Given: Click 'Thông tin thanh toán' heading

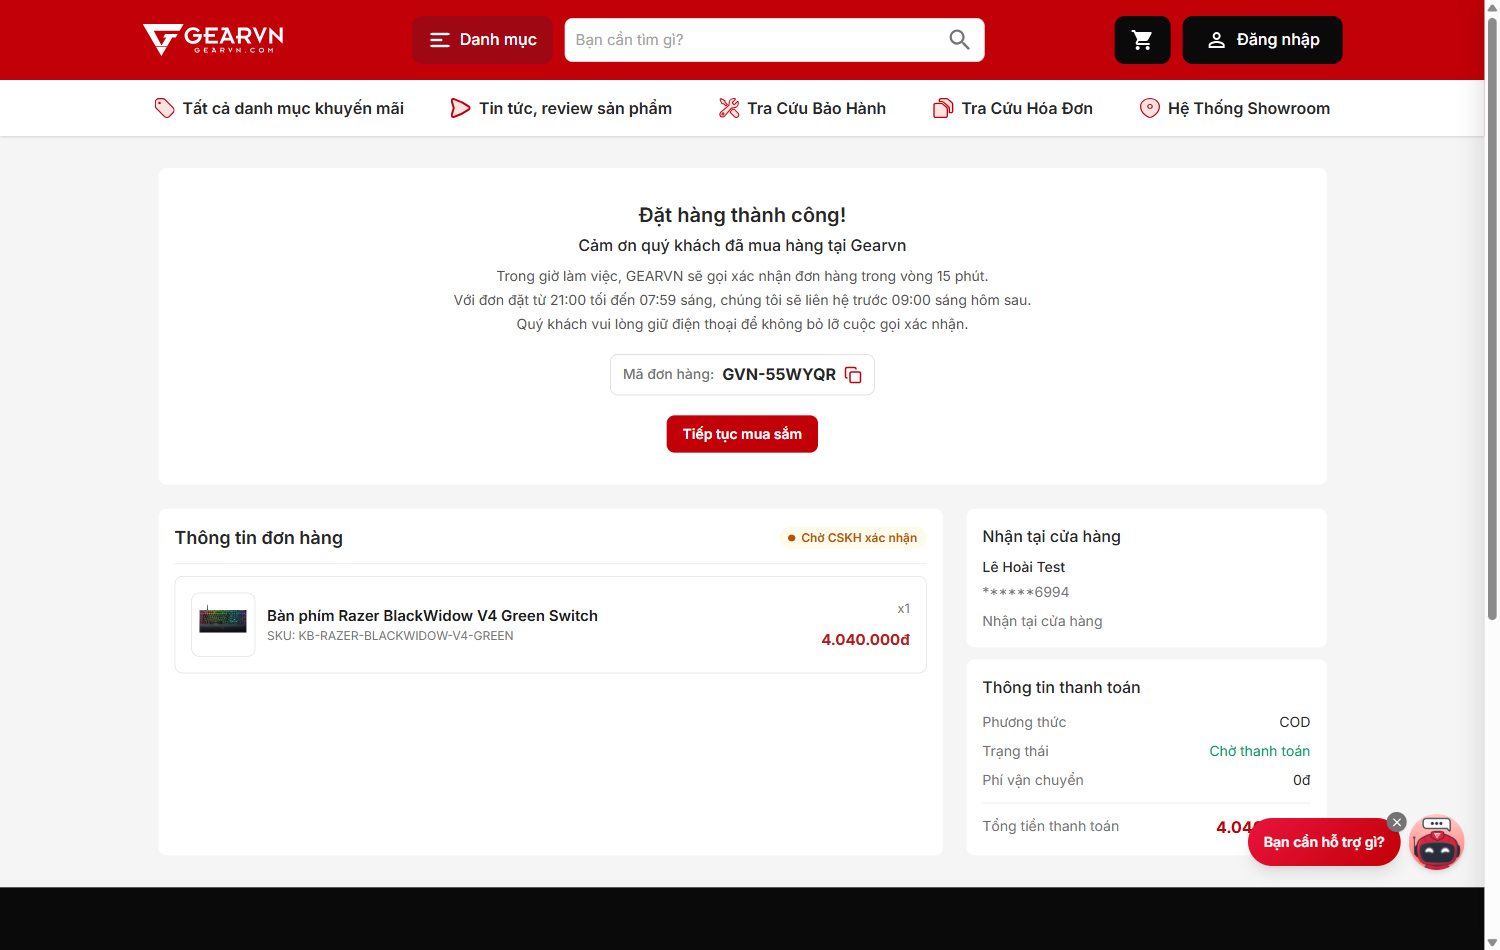Looking at the screenshot, I should pyautogui.click(x=1061, y=687).
